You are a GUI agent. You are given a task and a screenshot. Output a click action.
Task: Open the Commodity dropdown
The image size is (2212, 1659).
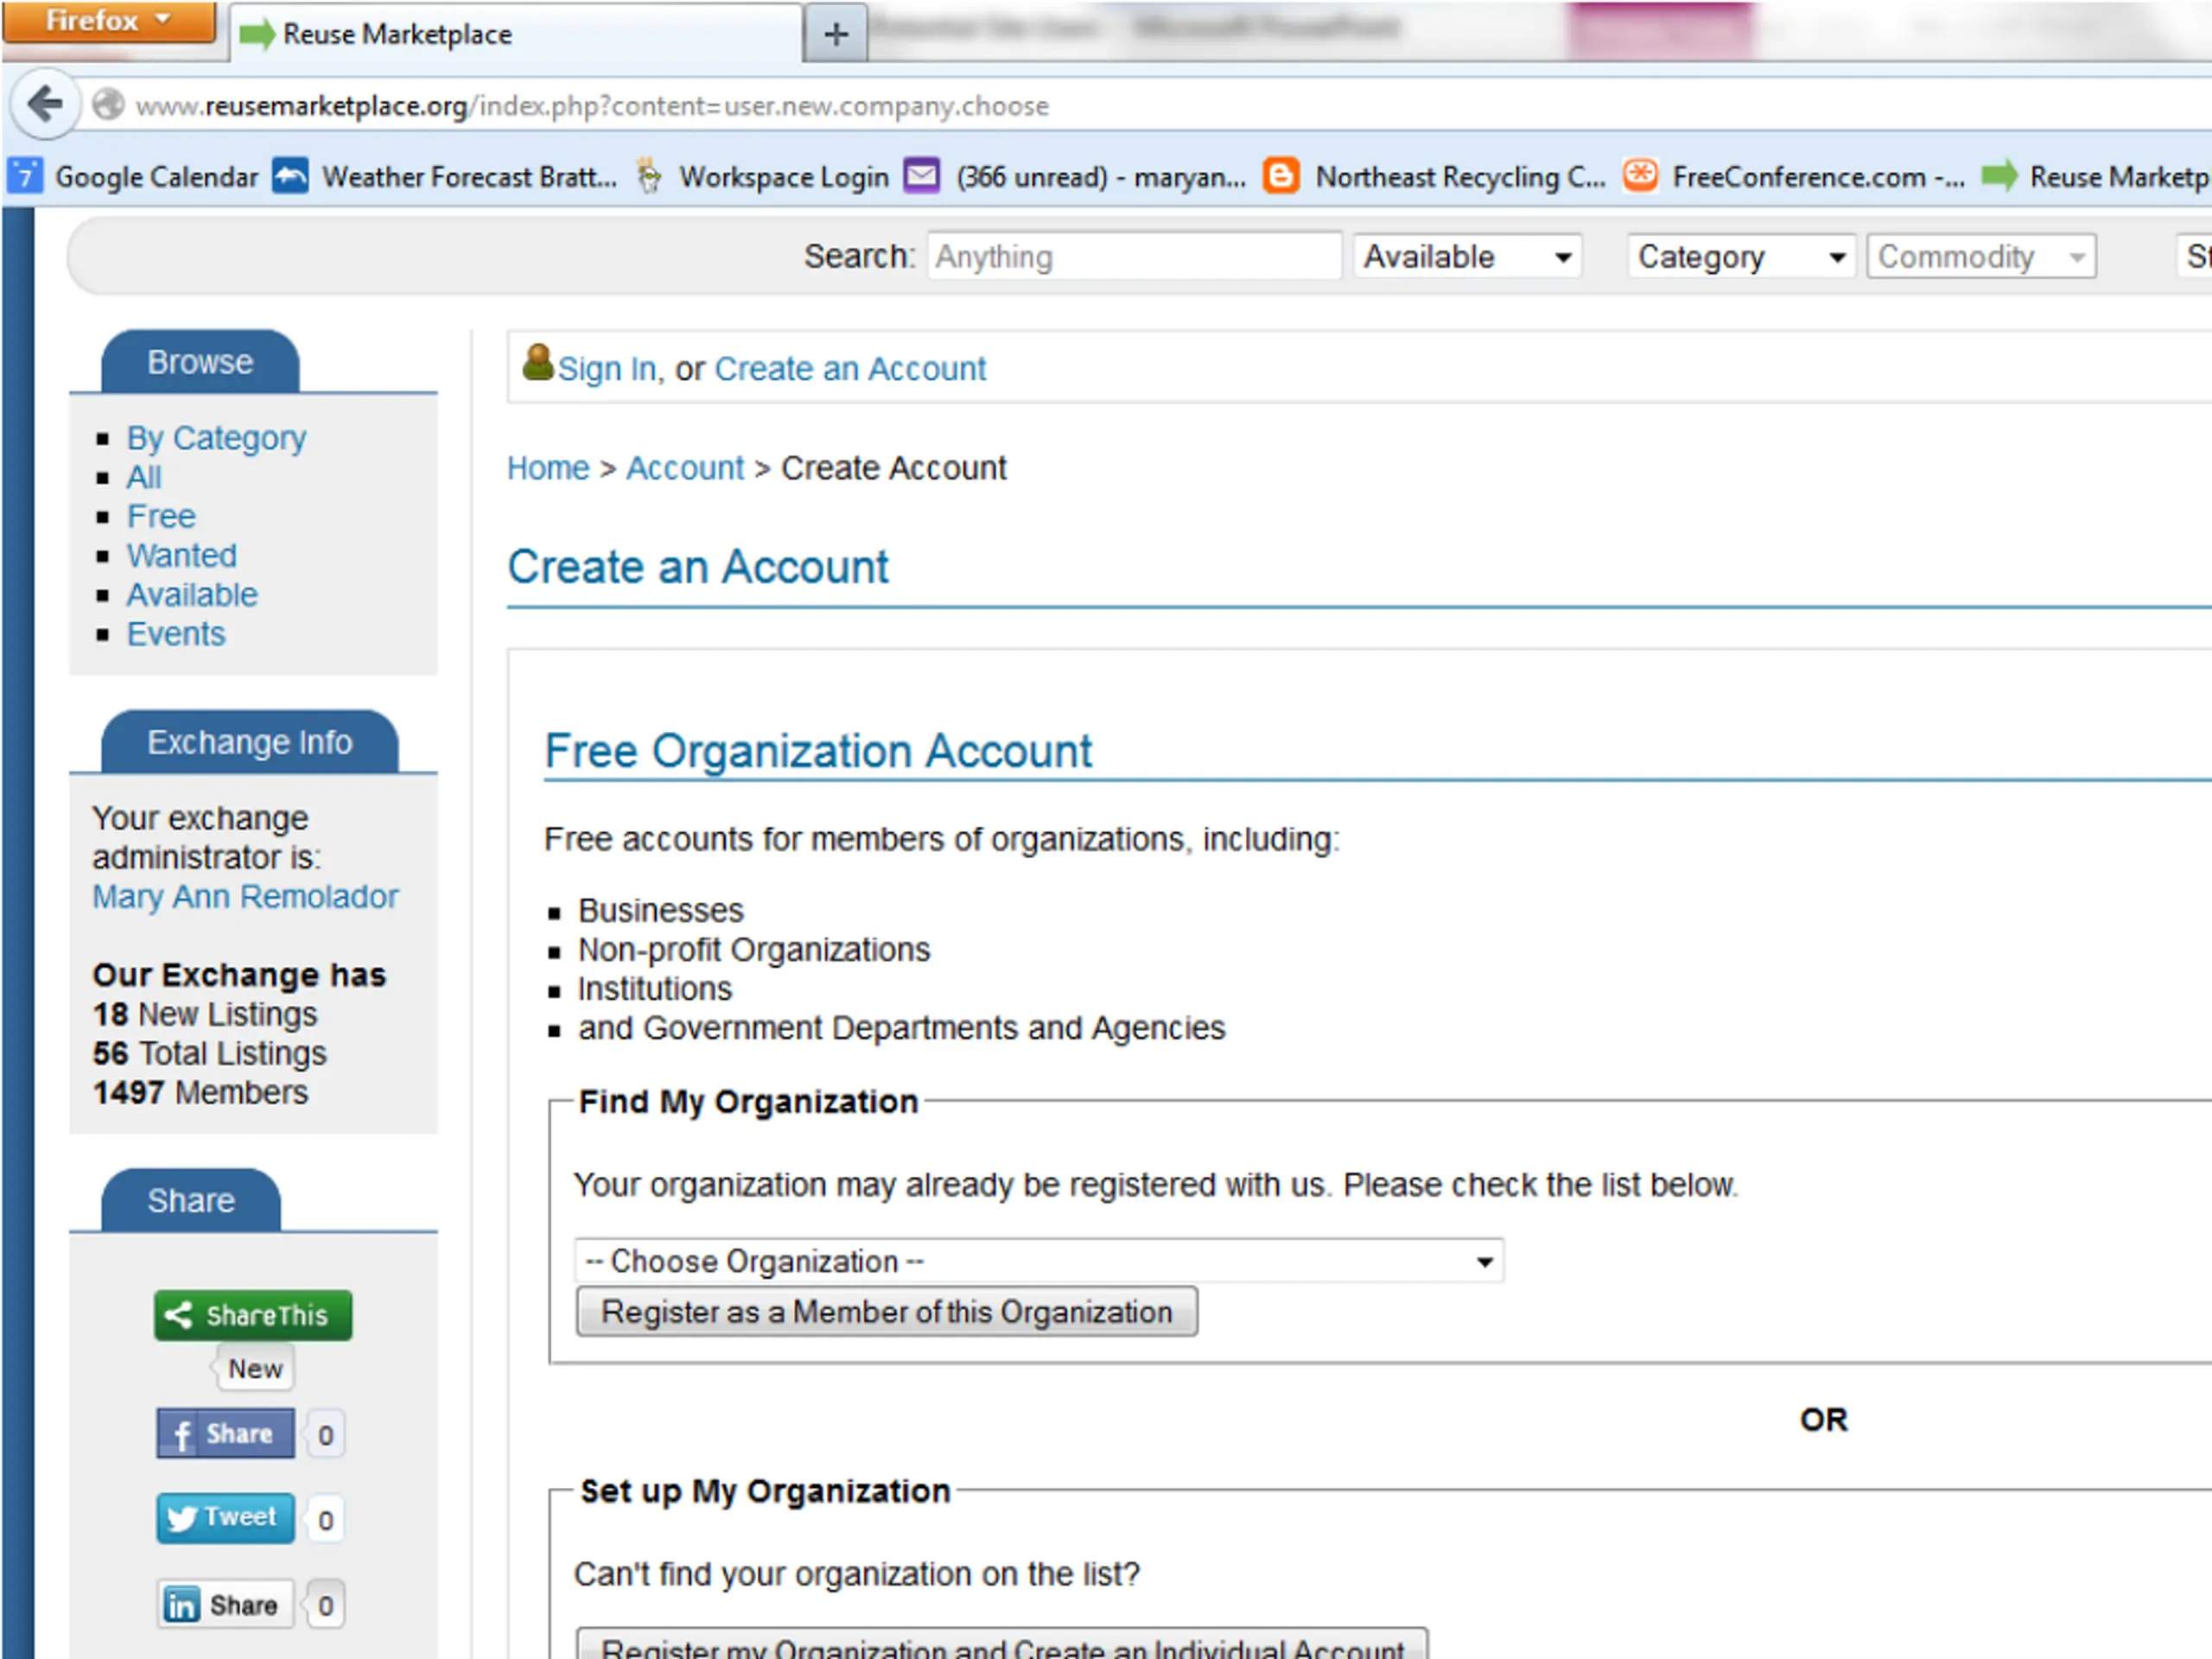pos(1981,257)
